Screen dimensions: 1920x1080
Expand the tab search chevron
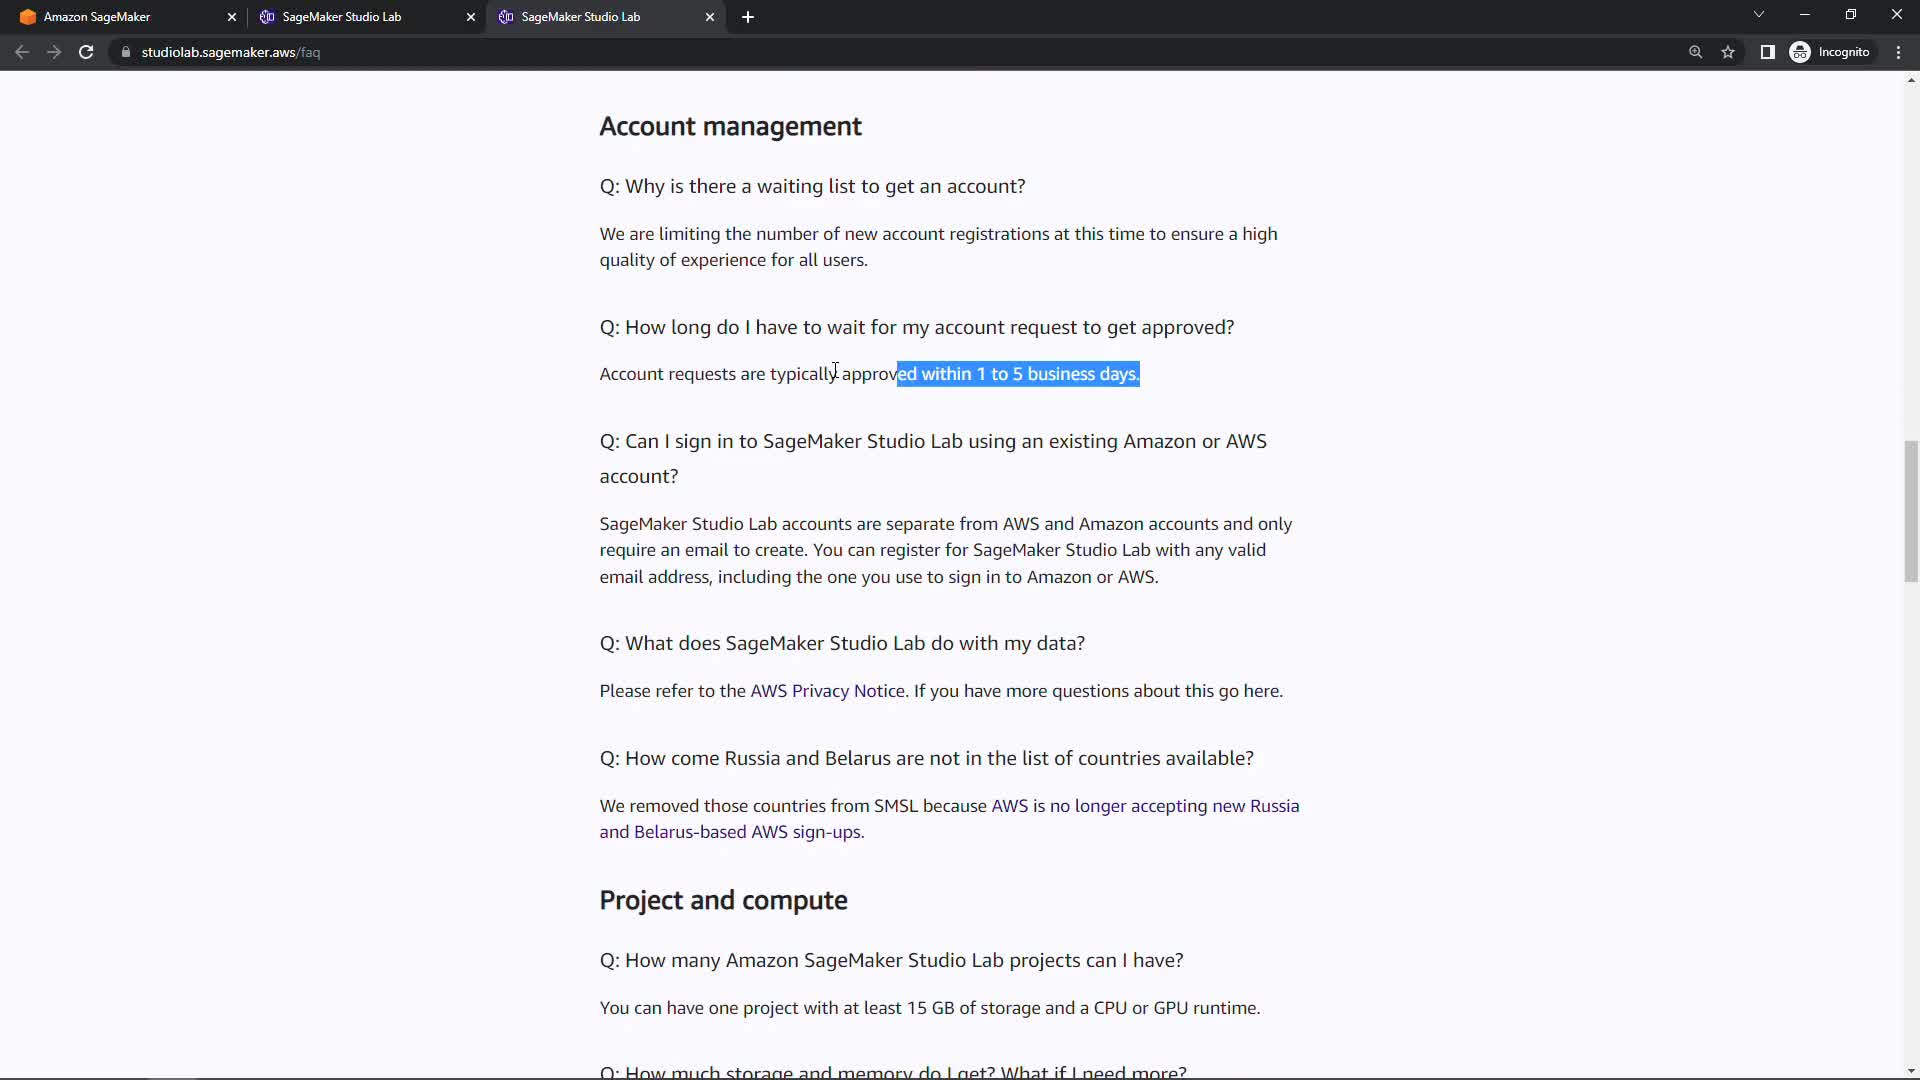1758,15
